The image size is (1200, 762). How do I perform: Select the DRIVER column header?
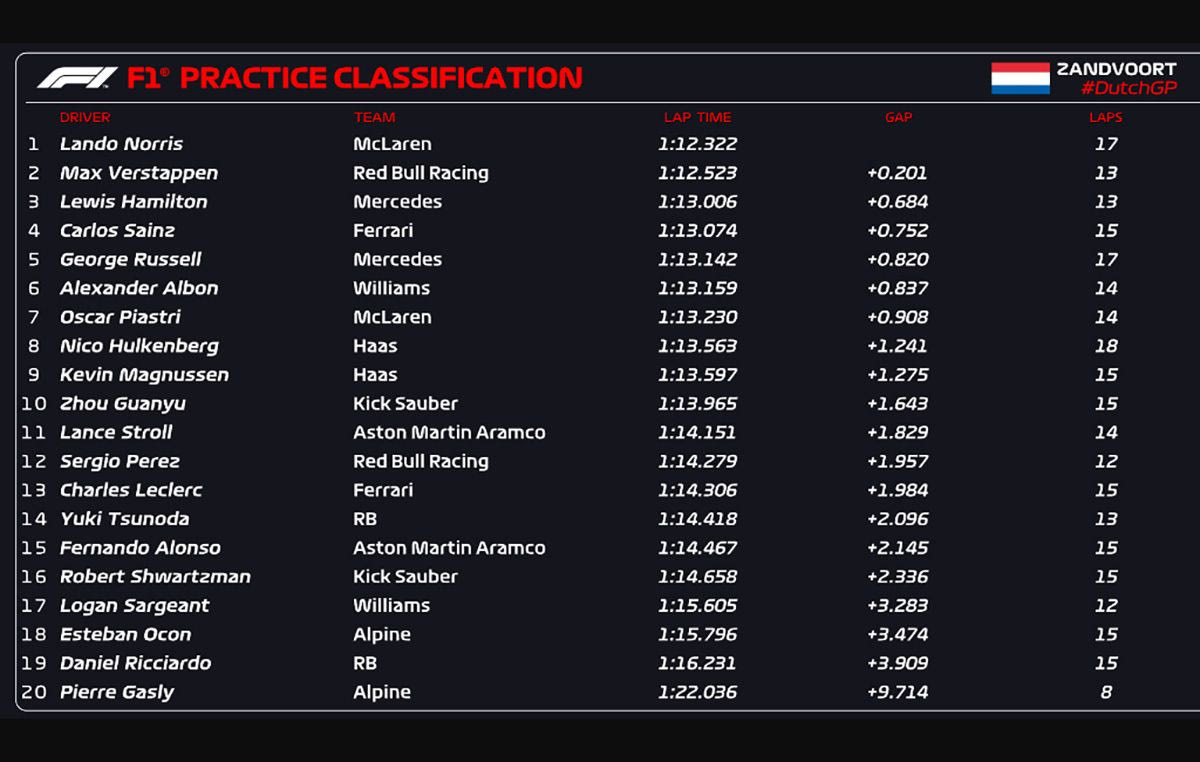pos(85,117)
